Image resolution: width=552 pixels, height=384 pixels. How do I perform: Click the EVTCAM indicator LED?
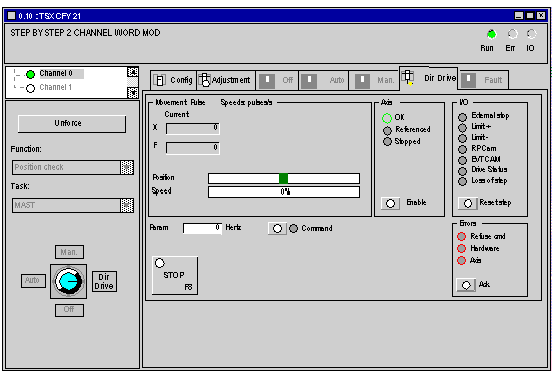click(462, 160)
